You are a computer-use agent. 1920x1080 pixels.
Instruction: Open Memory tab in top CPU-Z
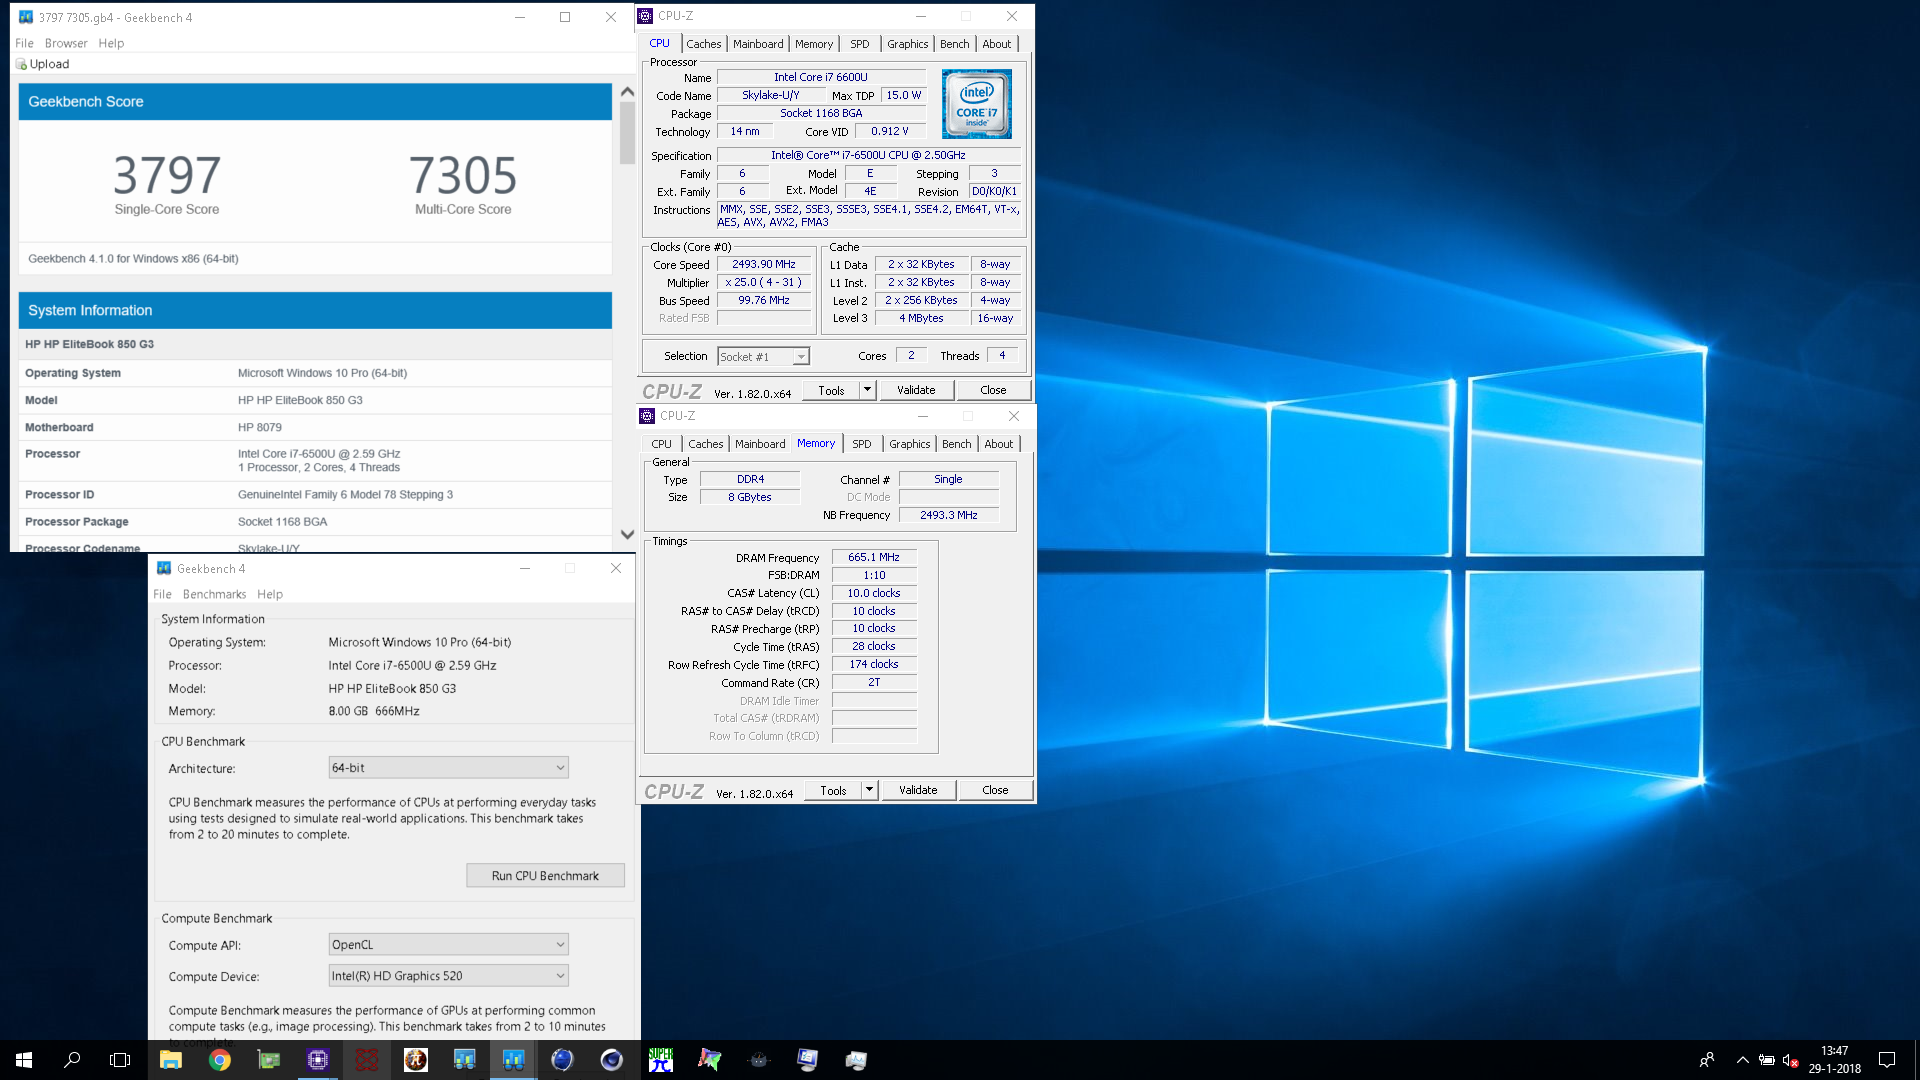coord(814,44)
